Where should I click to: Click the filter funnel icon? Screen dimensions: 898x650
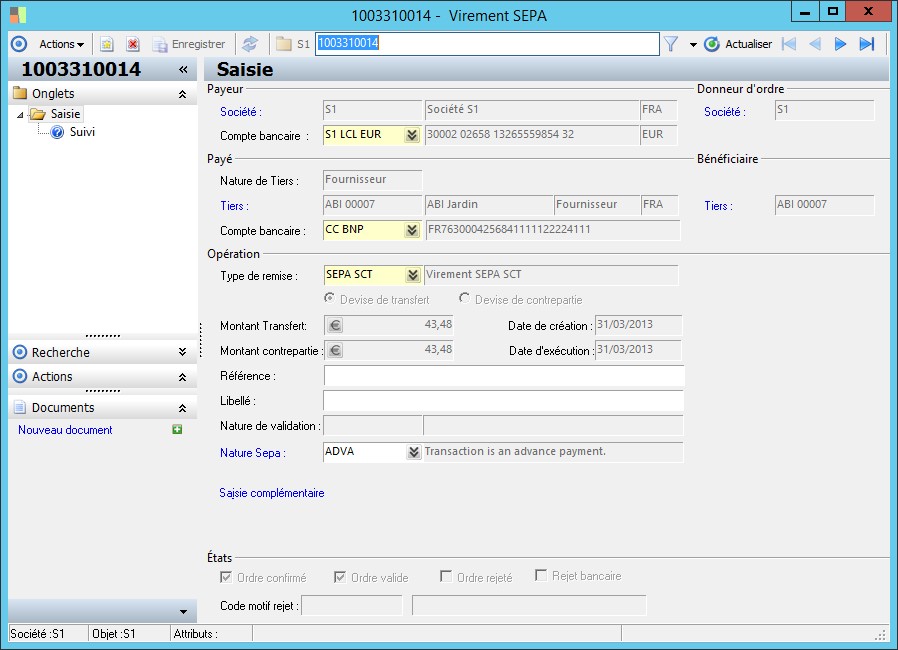coord(671,44)
